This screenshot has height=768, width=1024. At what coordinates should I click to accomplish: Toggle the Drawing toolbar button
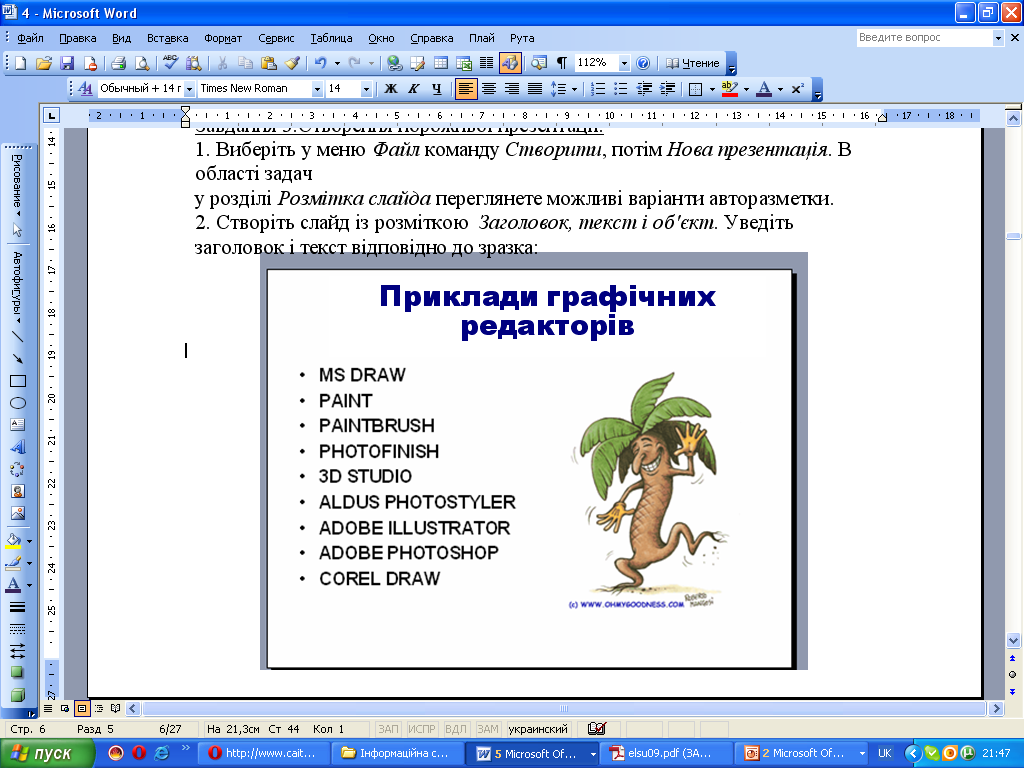click(x=510, y=63)
